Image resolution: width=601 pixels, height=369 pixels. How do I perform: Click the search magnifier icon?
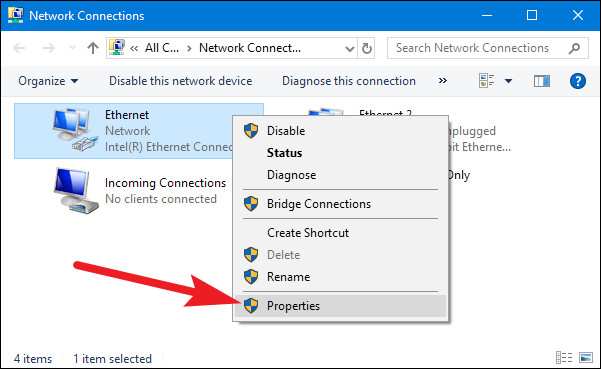(x=574, y=48)
